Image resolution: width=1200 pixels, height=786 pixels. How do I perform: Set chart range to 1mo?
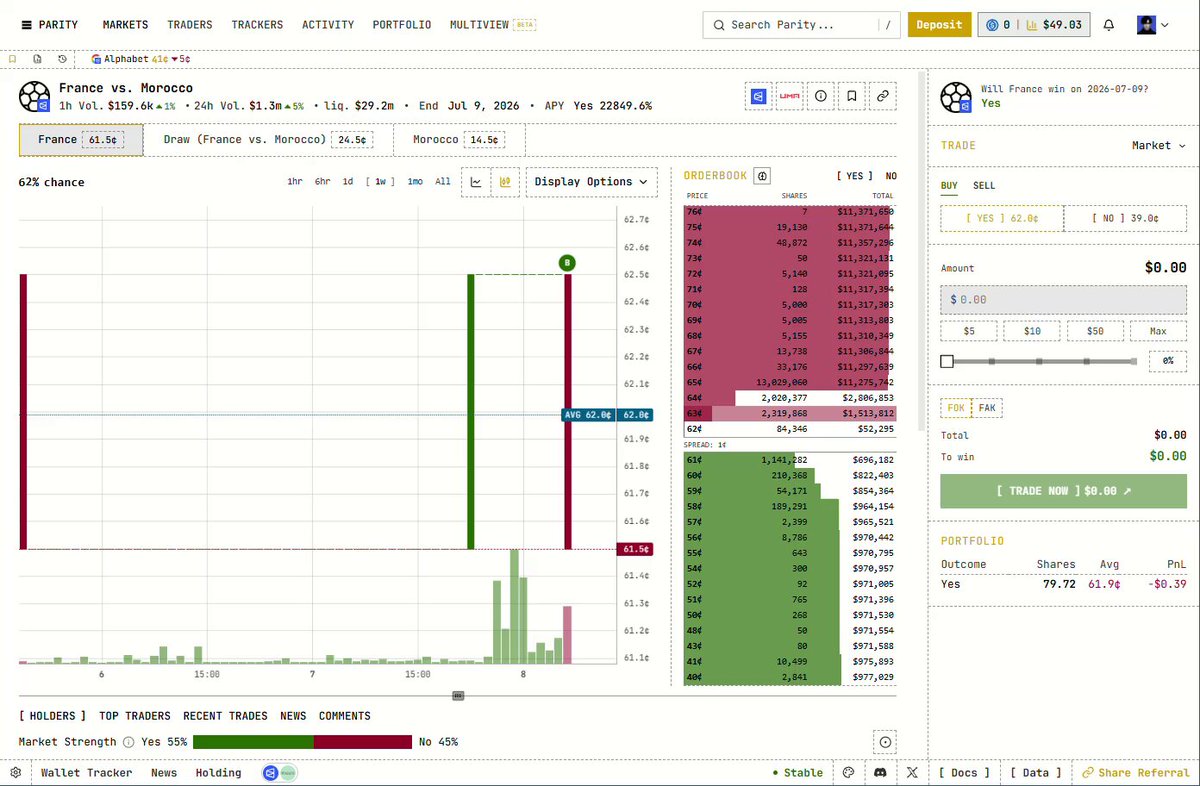[x=415, y=182]
